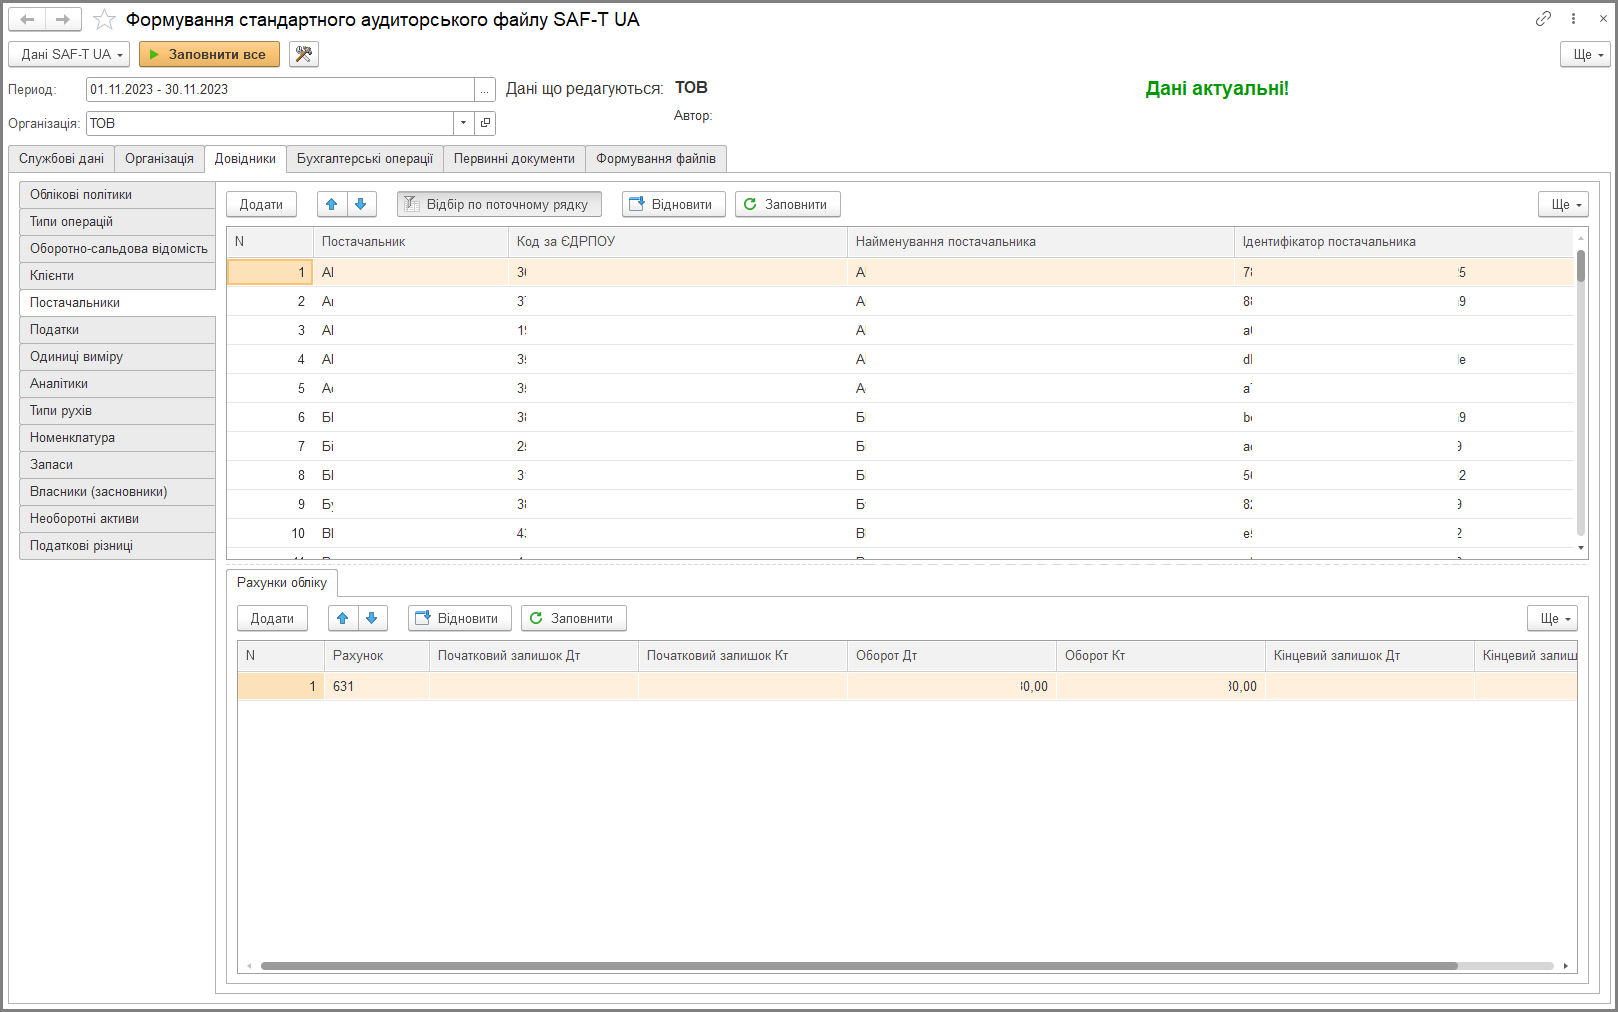Expand the upper table Ще menu
Image resolution: width=1618 pixels, height=1012 pixels.
(x=1564, y=204)
